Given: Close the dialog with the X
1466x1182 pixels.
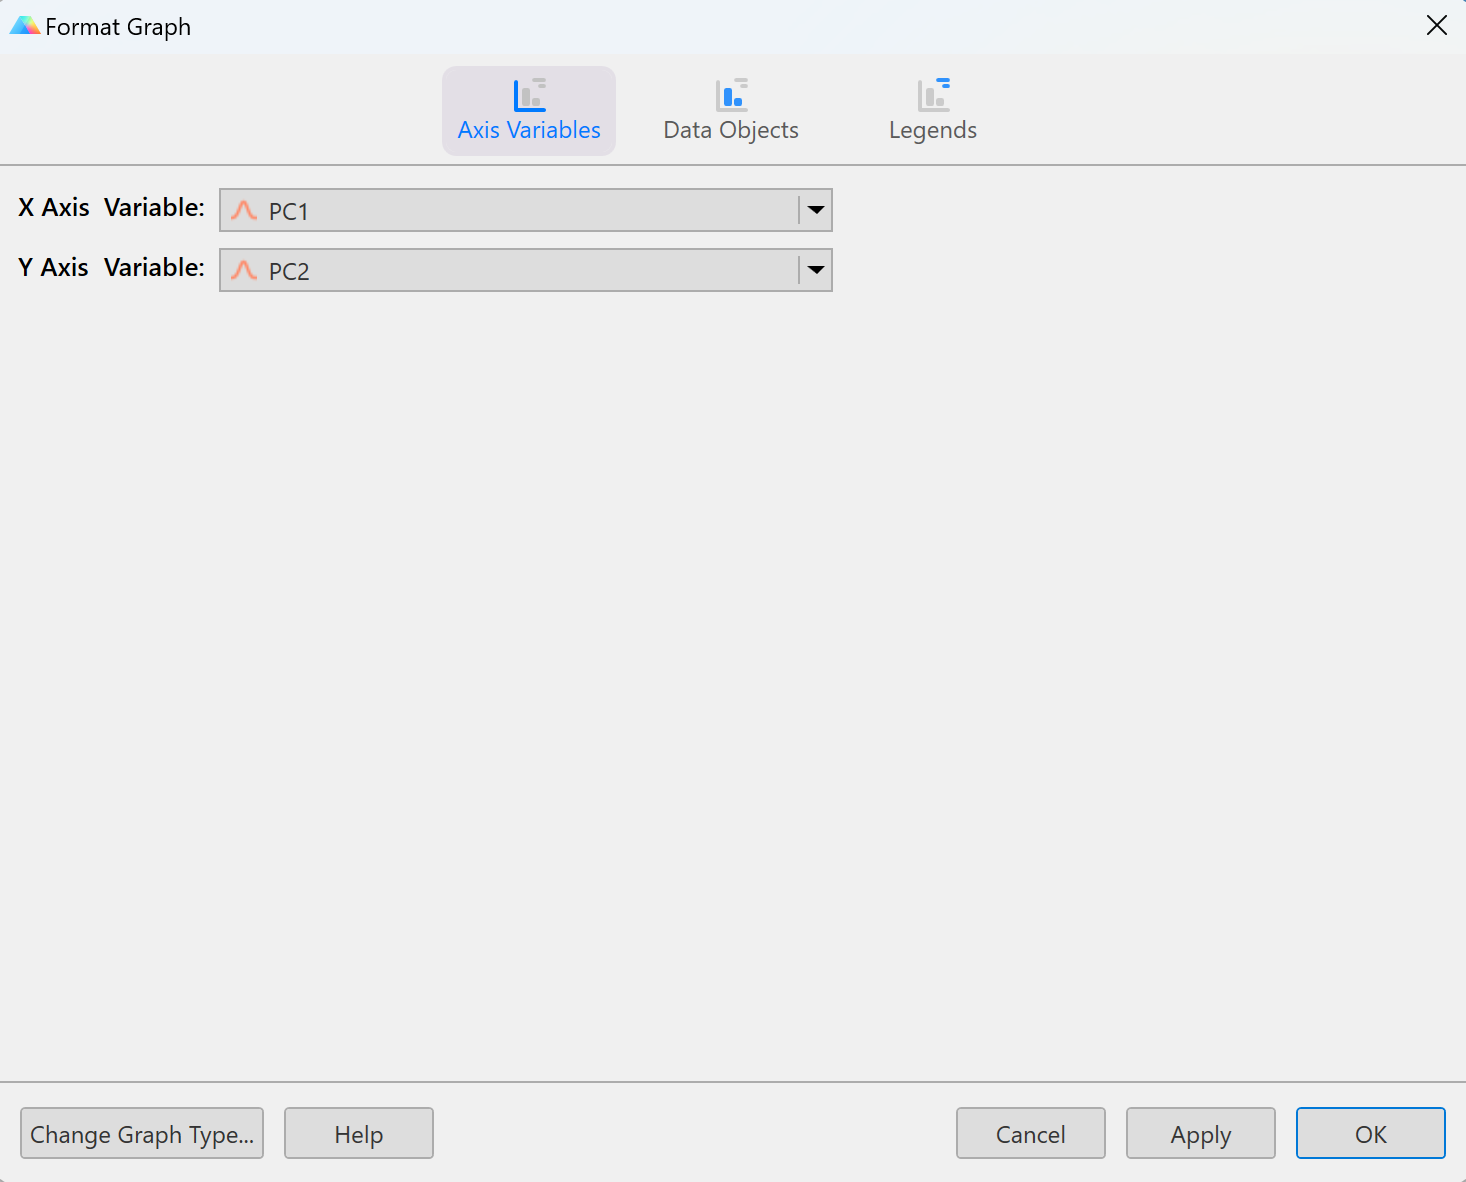Looking at the screenshot, I should pos(1437,25).
